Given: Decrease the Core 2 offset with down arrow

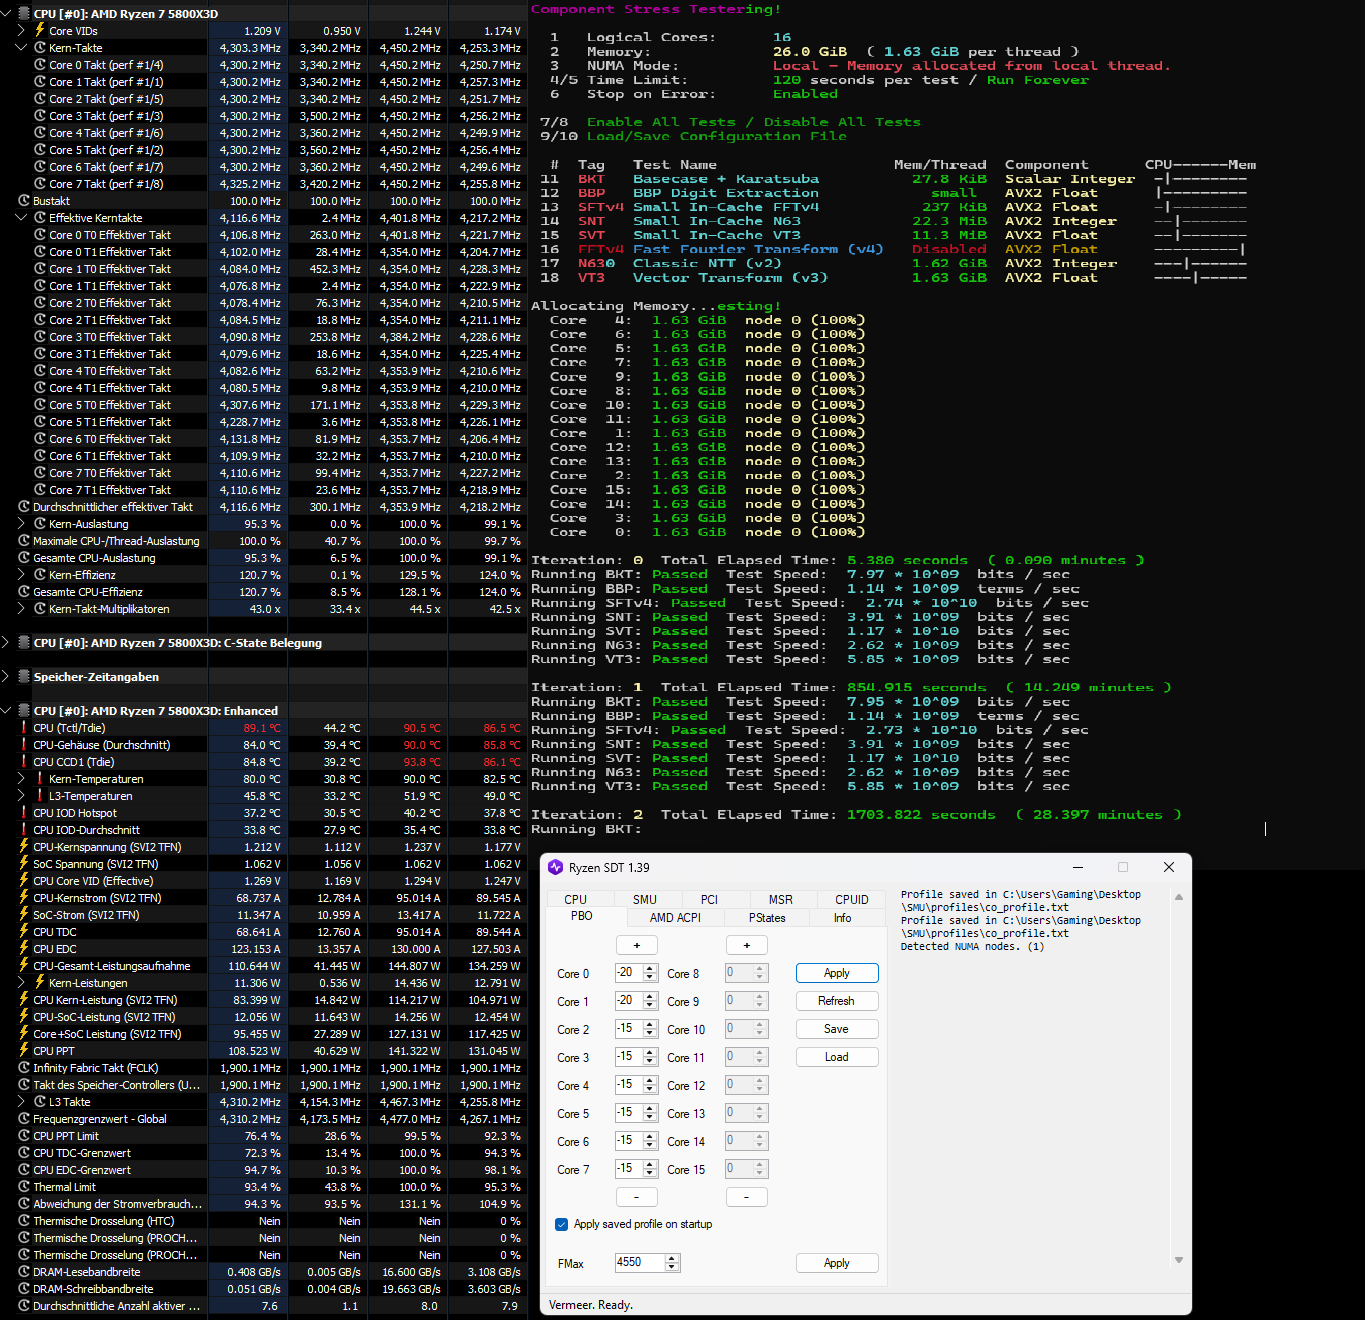Looking at the screenshot, I should coord(650,1033).
